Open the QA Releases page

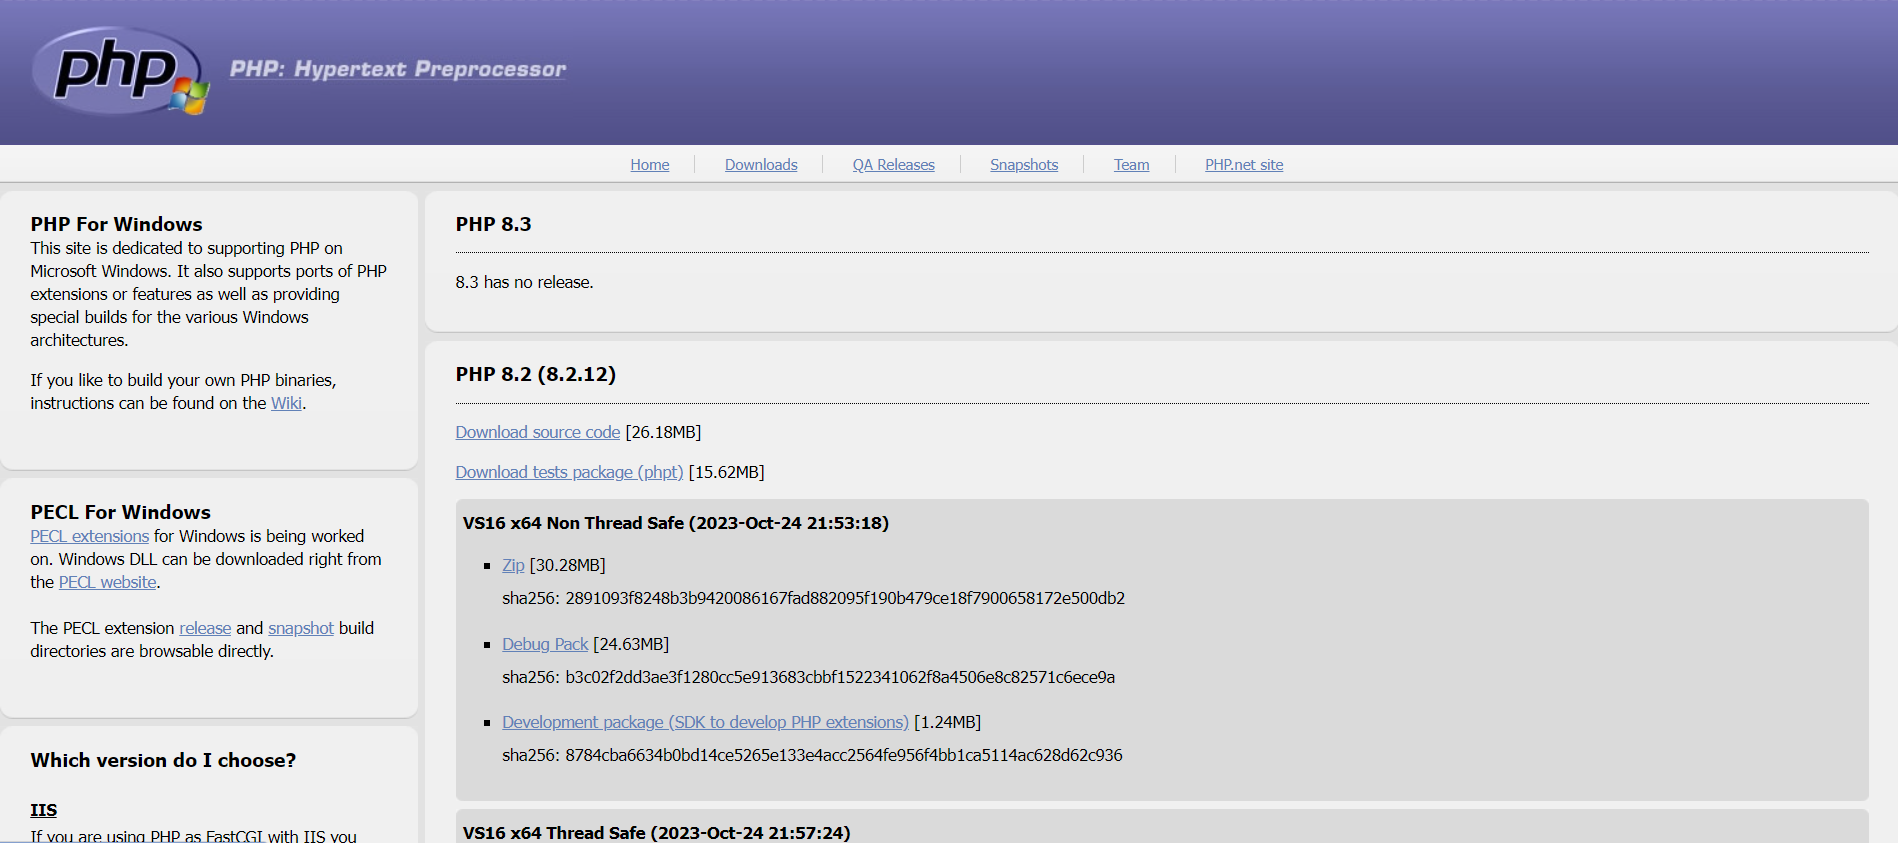[x=893, y=165]
